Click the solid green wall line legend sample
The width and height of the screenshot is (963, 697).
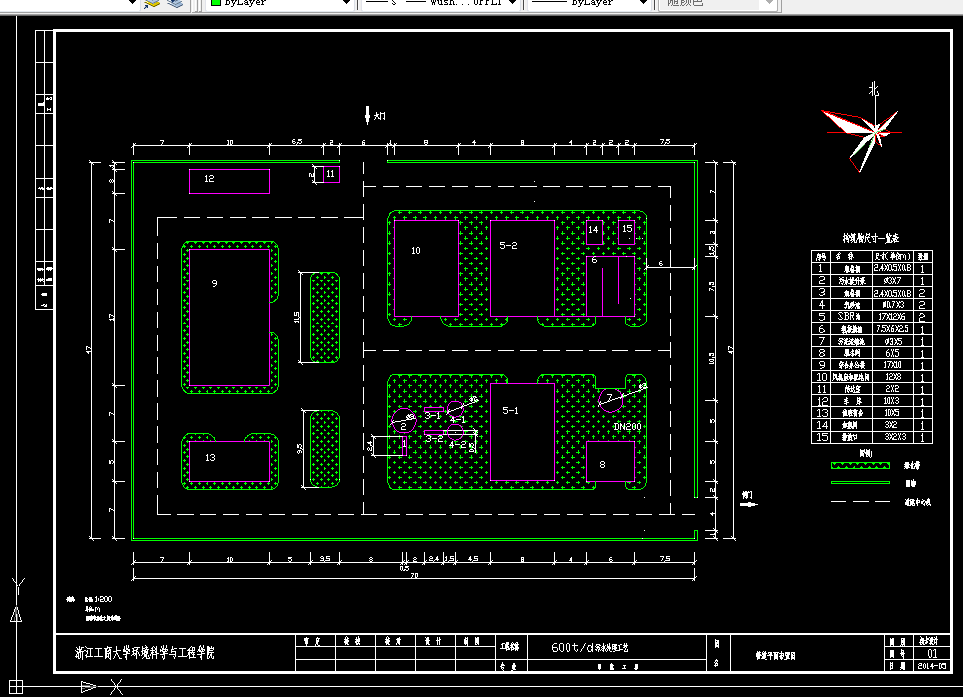[860, 483]
